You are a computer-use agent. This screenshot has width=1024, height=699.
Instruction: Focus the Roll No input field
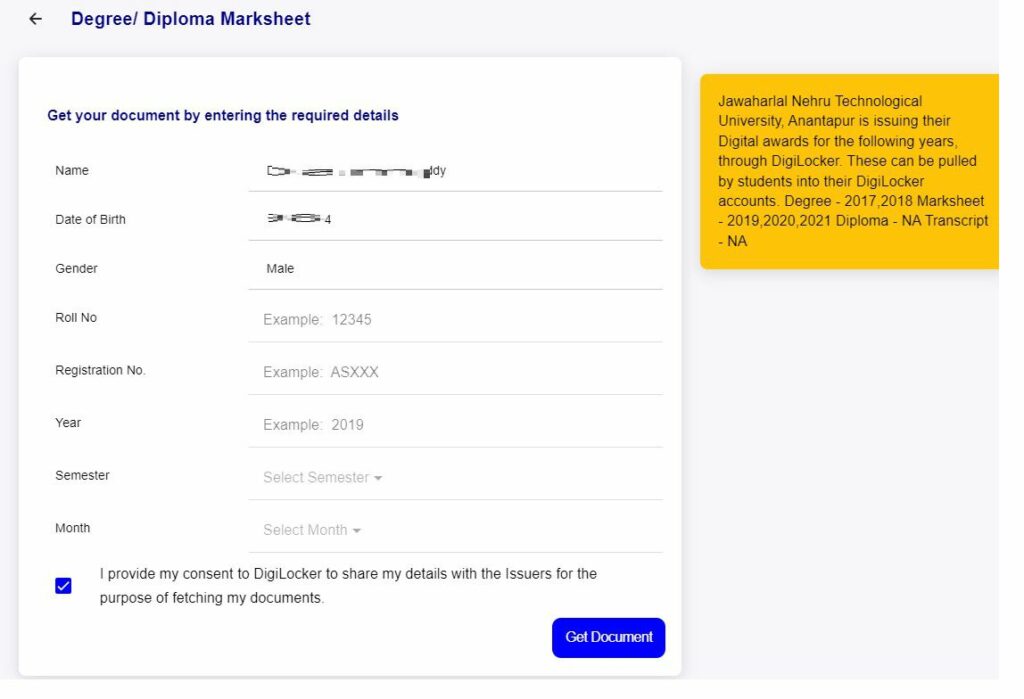pos(455,320)
